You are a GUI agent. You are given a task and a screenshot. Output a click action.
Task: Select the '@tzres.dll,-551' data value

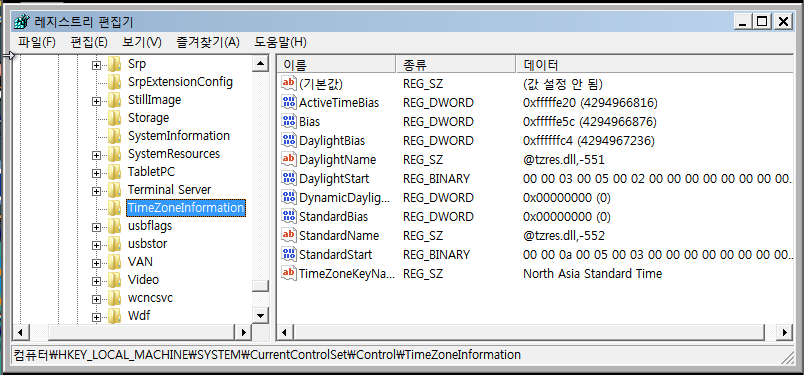pos(564,160)
